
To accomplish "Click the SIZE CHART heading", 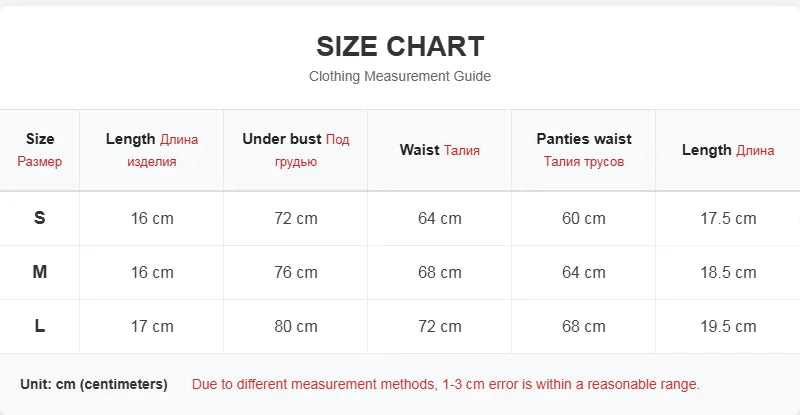I will (400, 46).
